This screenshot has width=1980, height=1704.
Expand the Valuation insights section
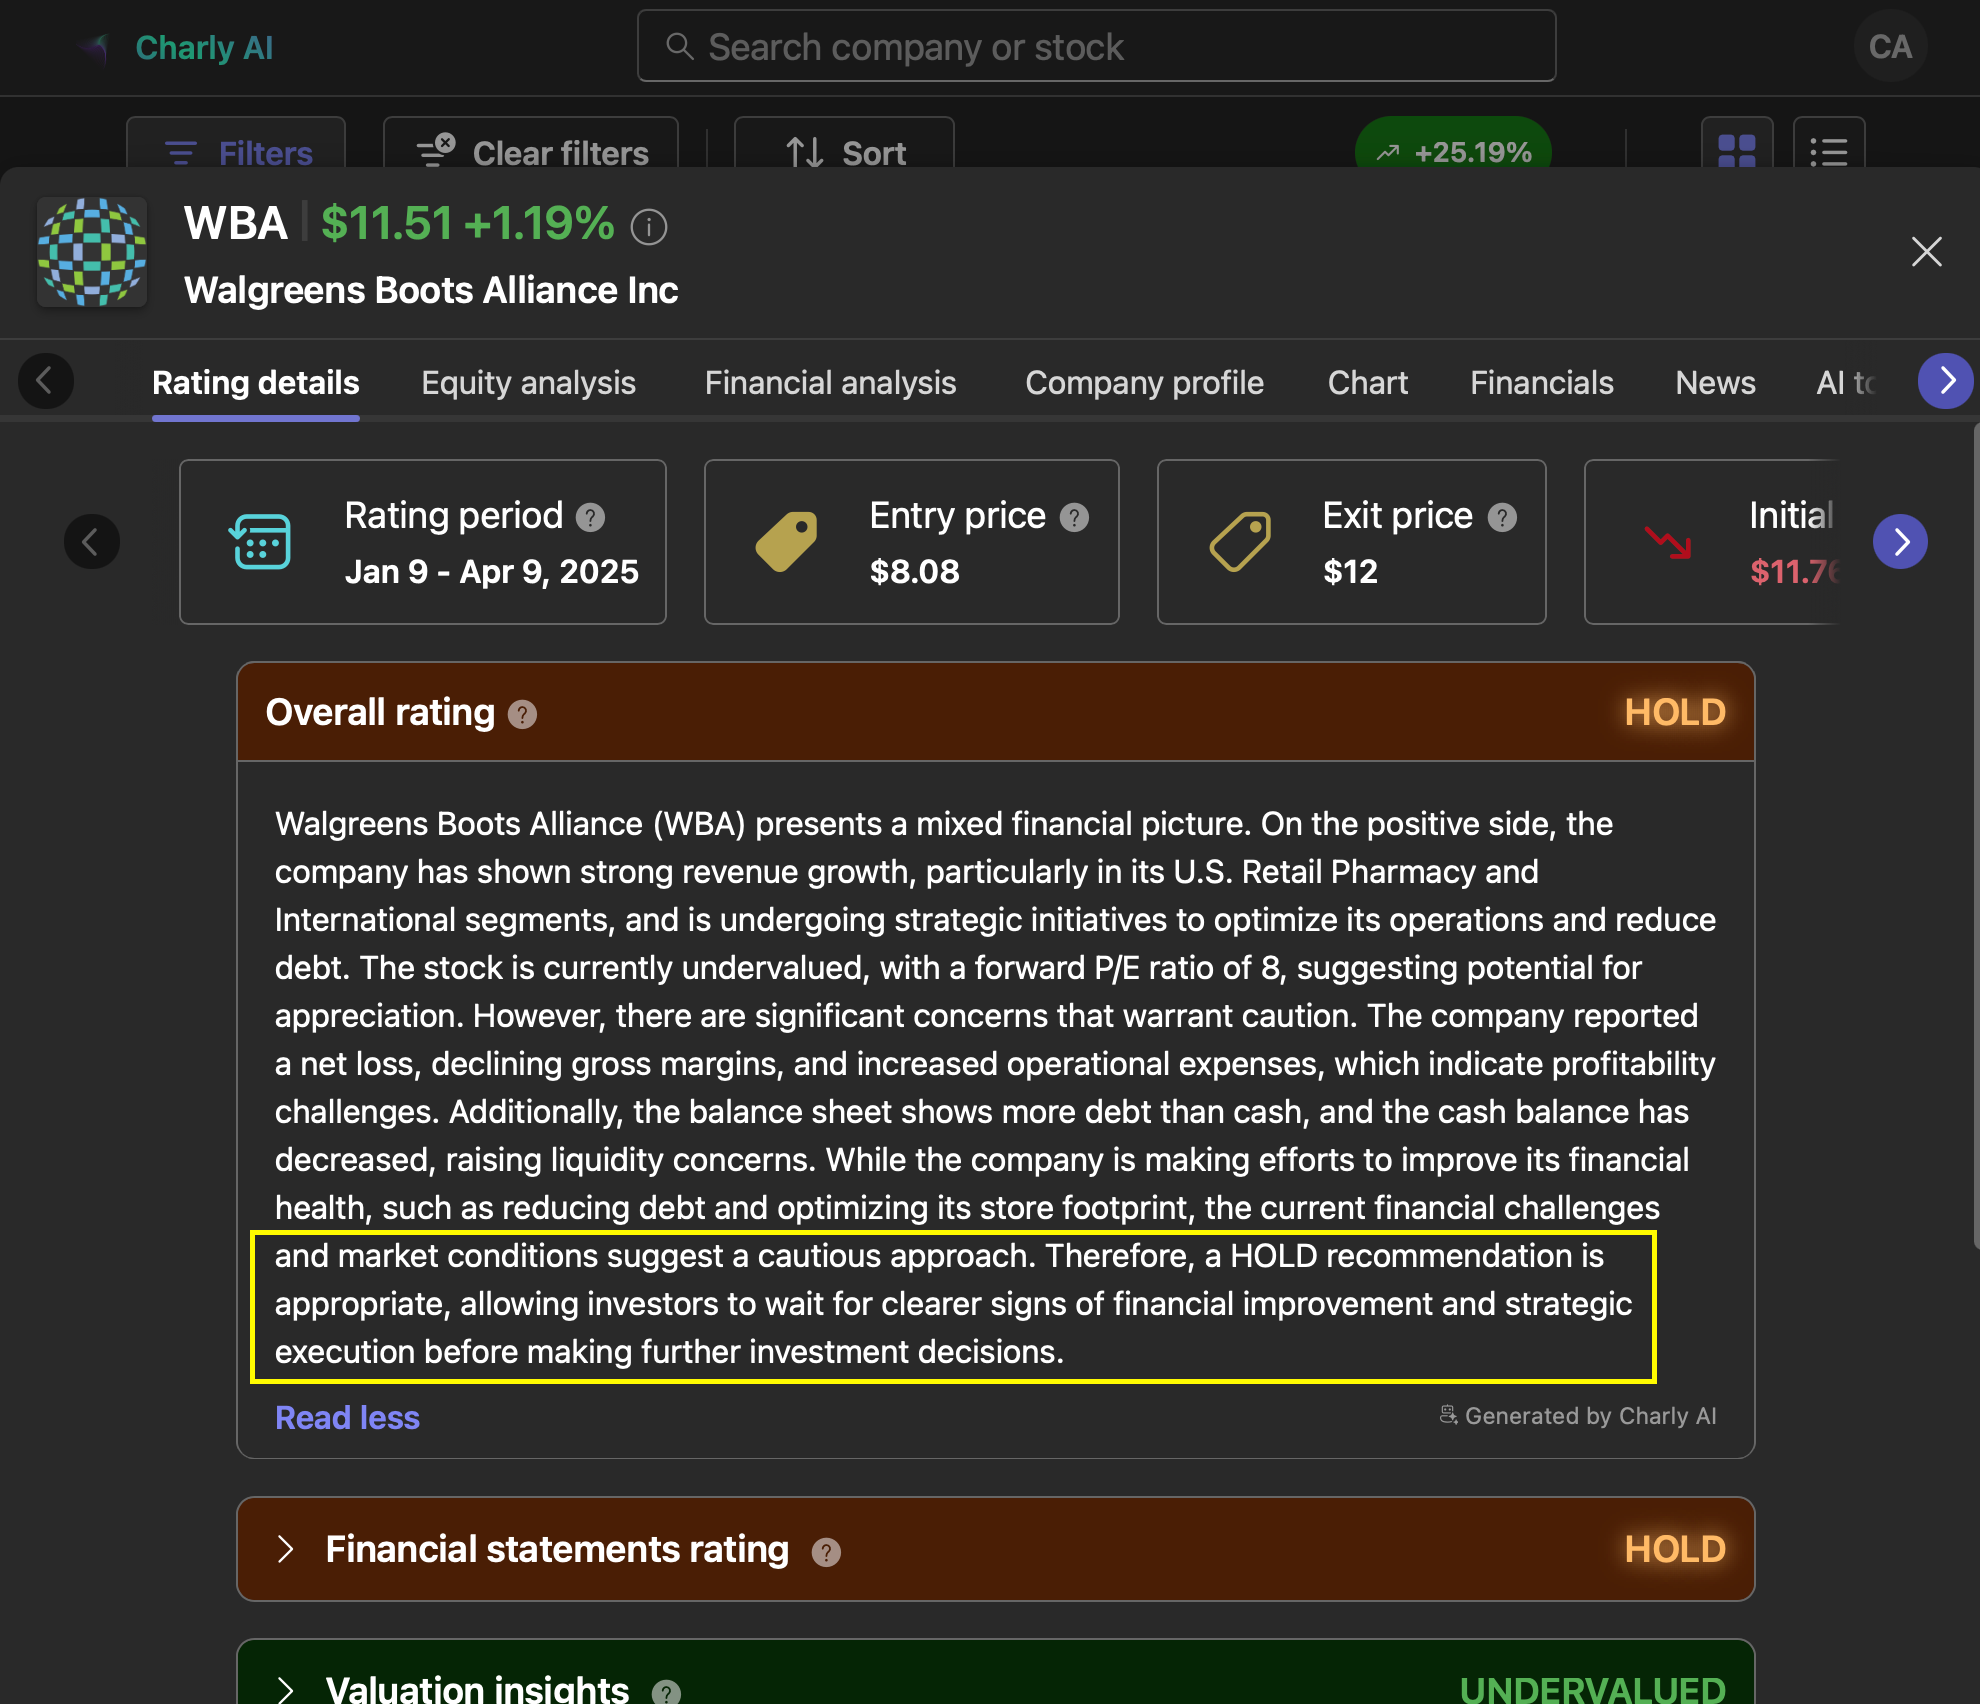click(x=286, y=1689)
